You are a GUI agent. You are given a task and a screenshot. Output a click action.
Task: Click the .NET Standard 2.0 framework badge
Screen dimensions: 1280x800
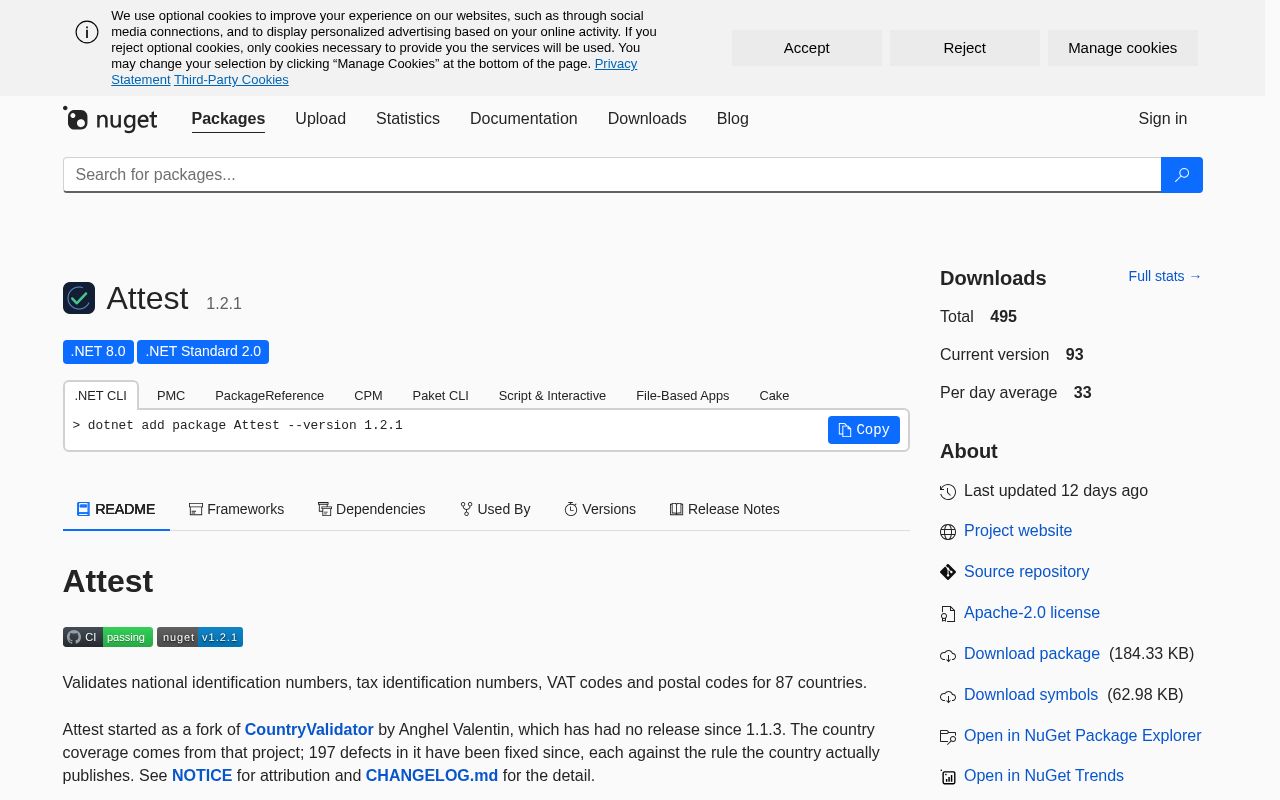point(203,352)
